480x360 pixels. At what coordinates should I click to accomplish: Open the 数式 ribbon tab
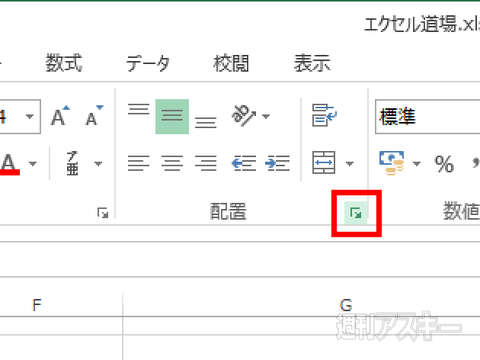coord(64,63)
